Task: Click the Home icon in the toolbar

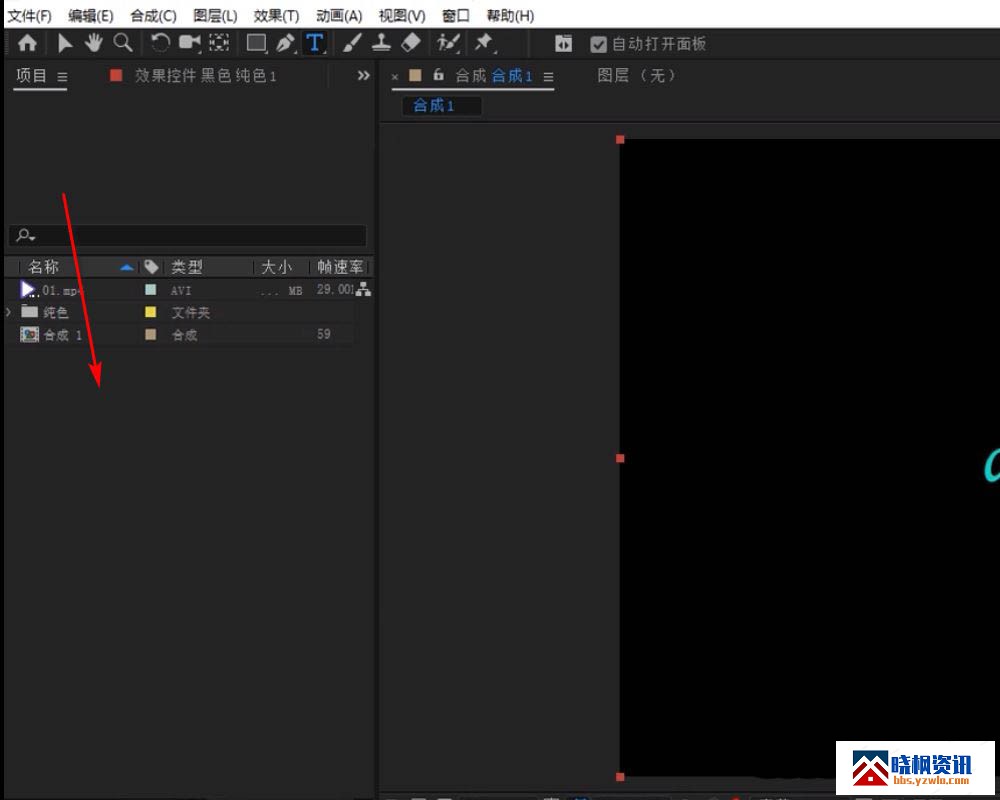Action: click(x=27, y=43)
